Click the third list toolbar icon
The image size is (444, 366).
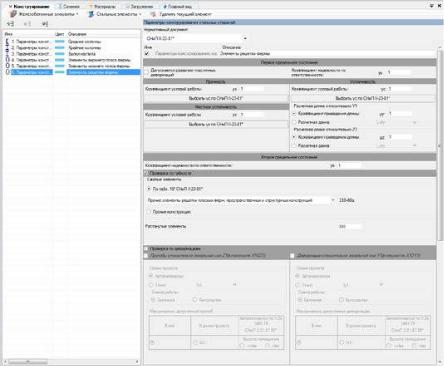[x=45, y=24]
